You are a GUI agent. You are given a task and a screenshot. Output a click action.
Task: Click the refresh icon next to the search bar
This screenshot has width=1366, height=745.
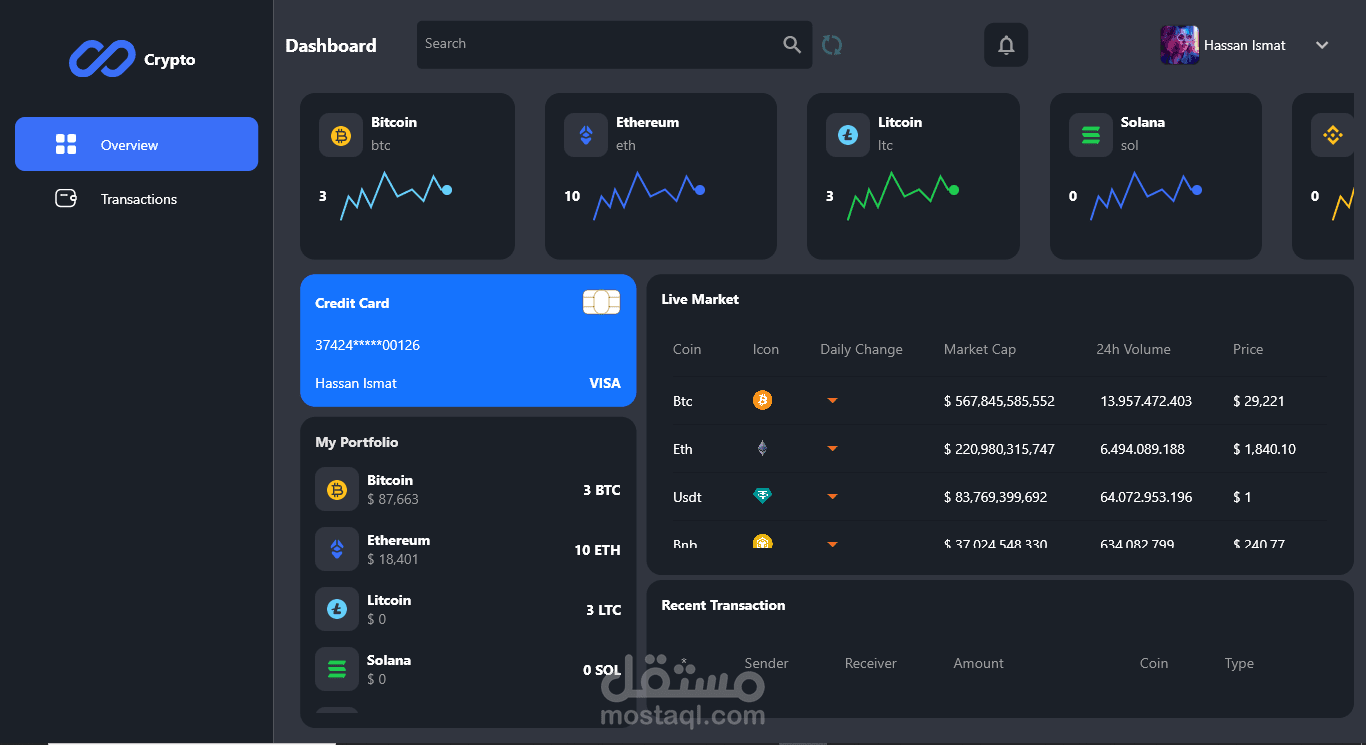coord(832,44)
